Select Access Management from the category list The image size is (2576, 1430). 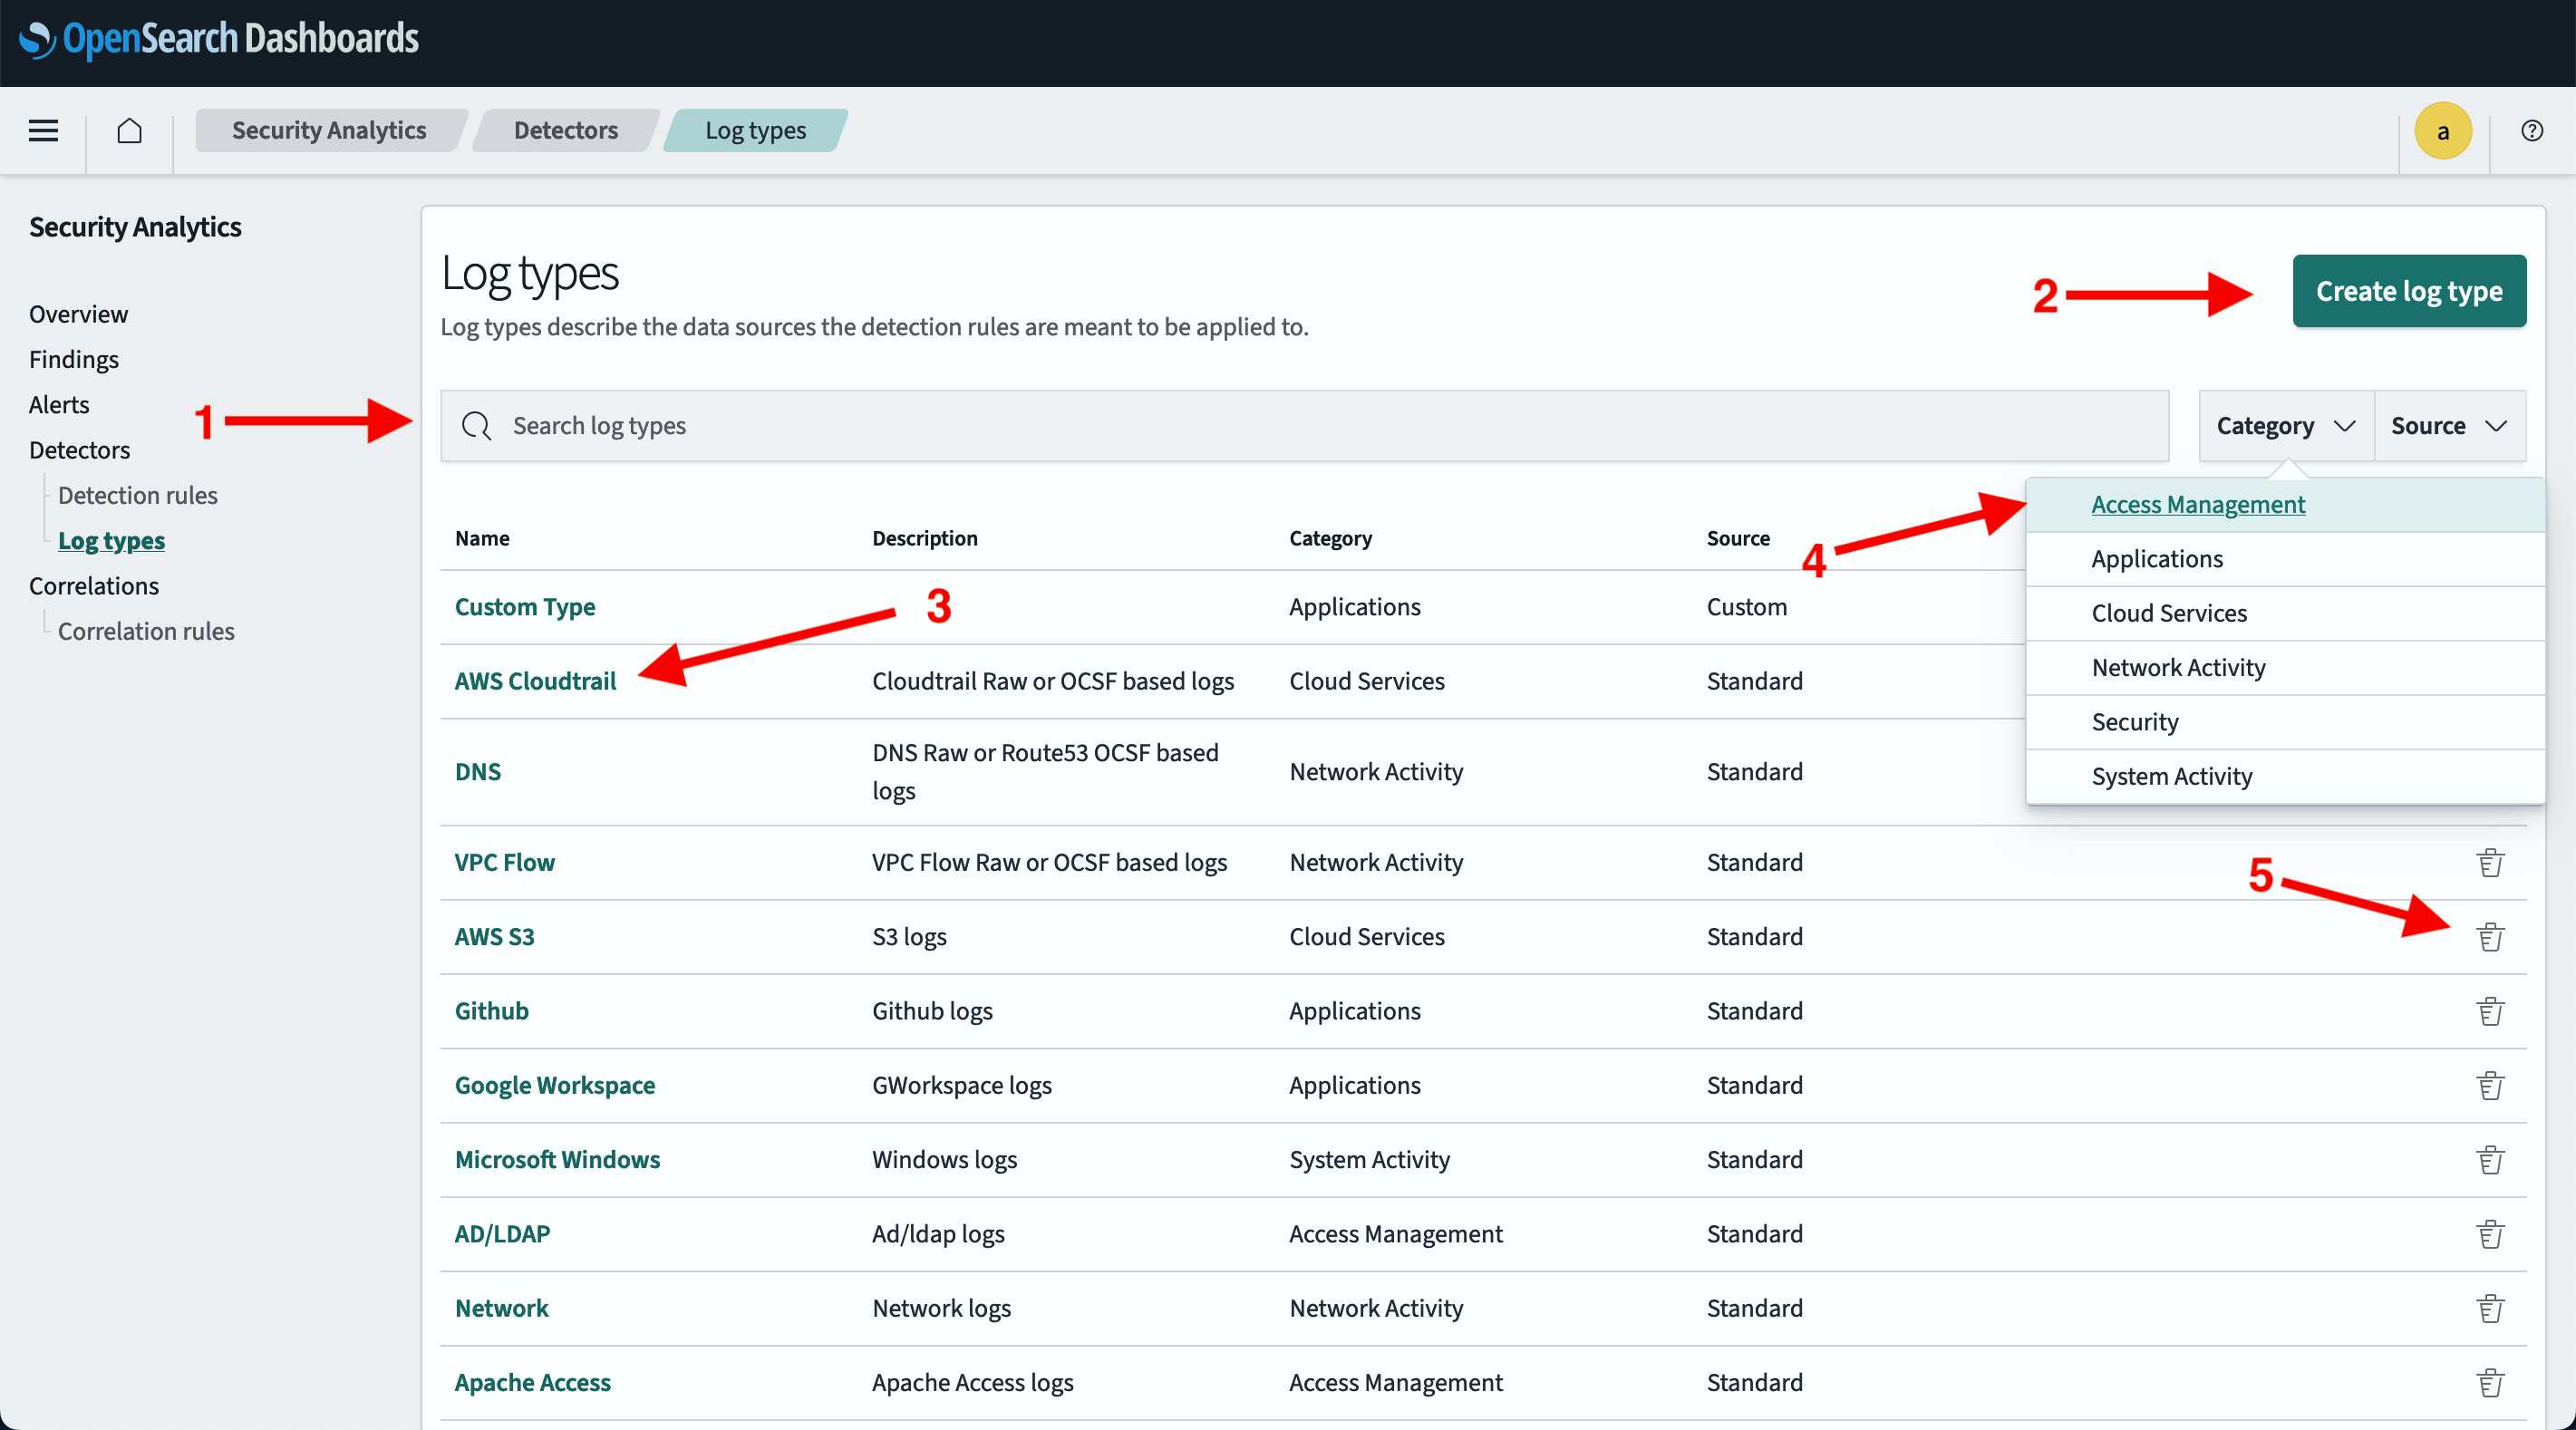point(2197,504)
